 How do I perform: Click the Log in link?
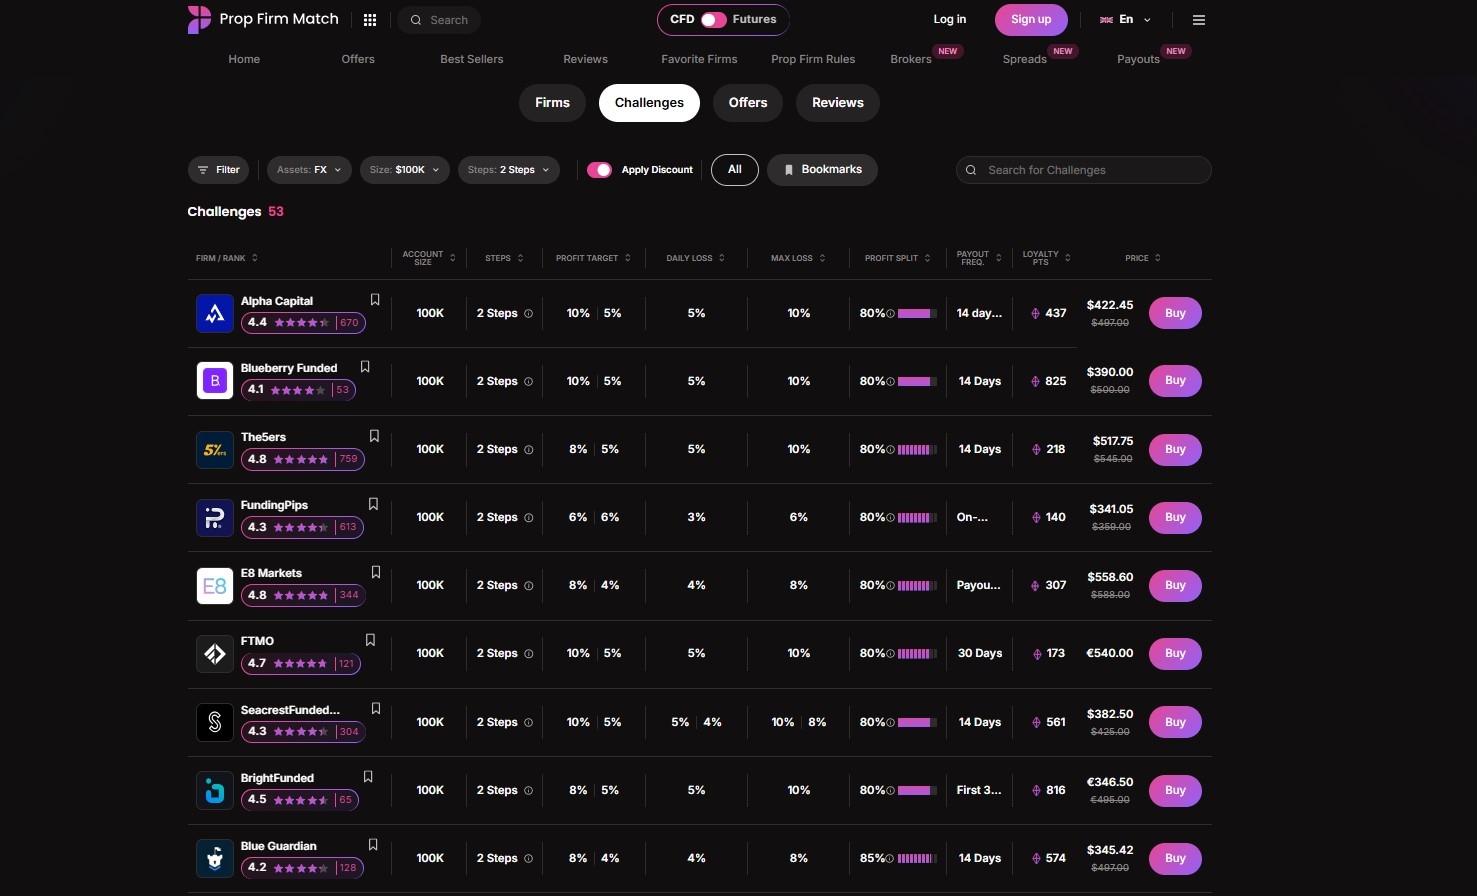pyautogui.click(x=950, y=19)
